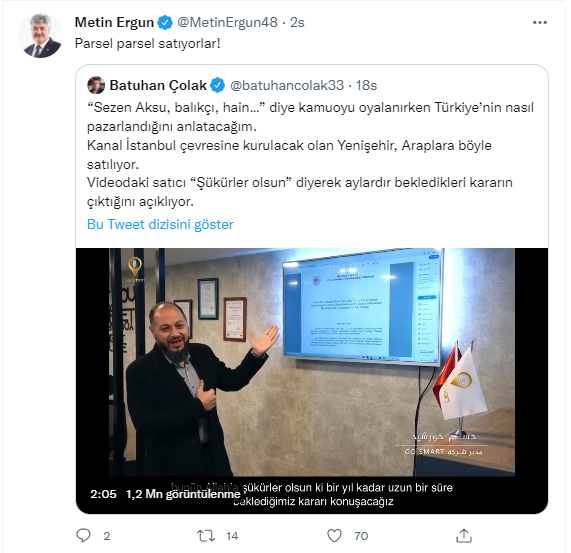Click the retweet arrows icon
Image resolution: width=571 pixels, height=553 pixels.
(x=206, y=536)
